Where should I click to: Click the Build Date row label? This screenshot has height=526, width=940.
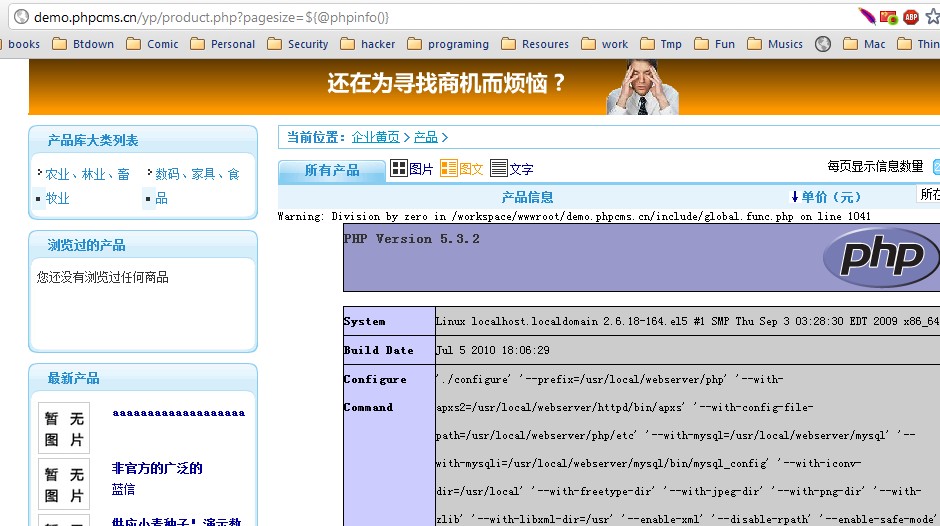[378, 350]
